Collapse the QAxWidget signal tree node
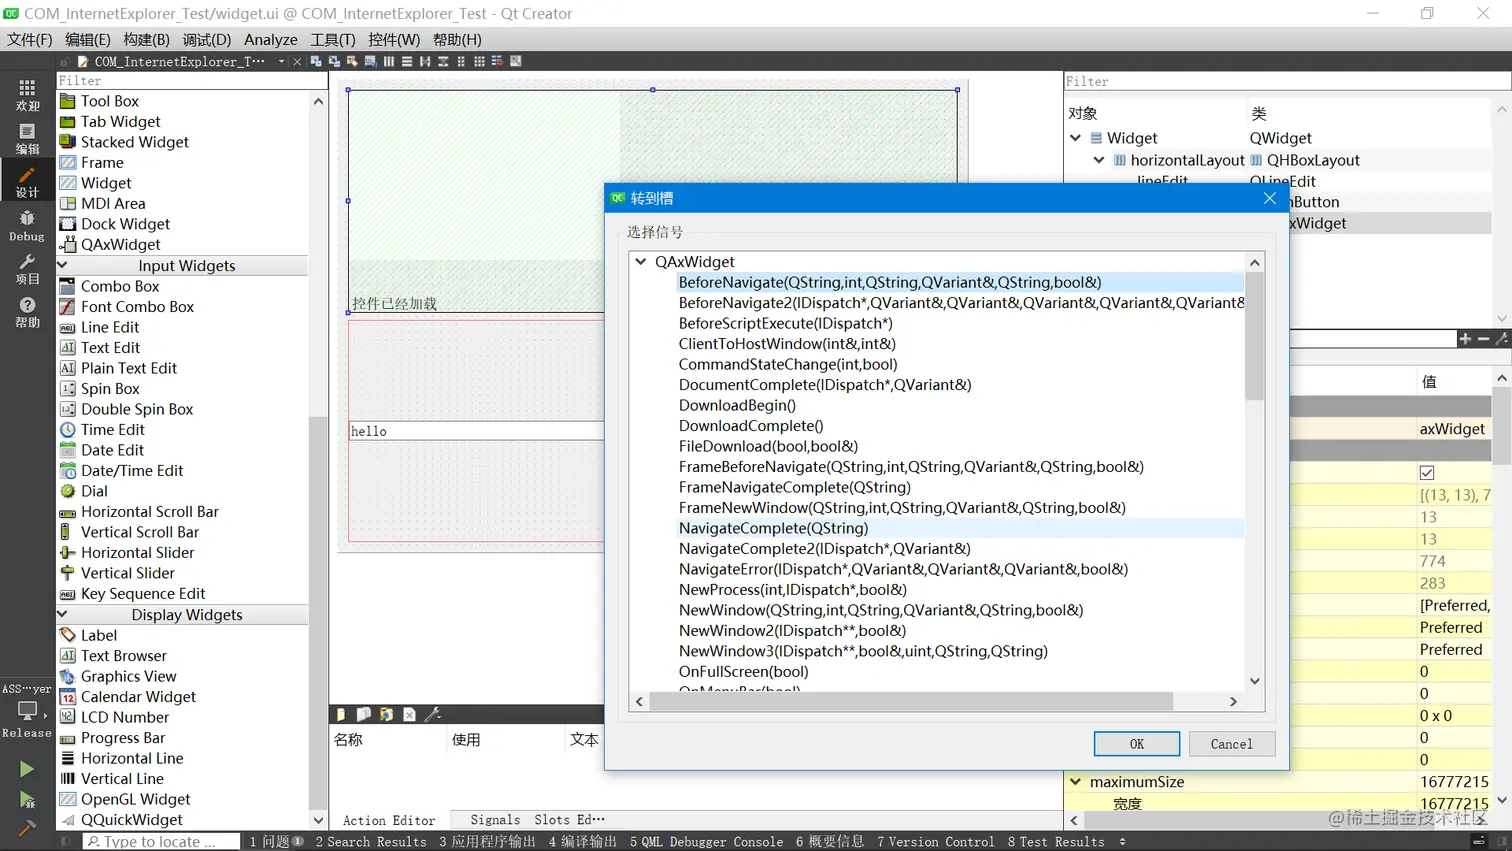1512x851 pixels. tap(640, 261)
